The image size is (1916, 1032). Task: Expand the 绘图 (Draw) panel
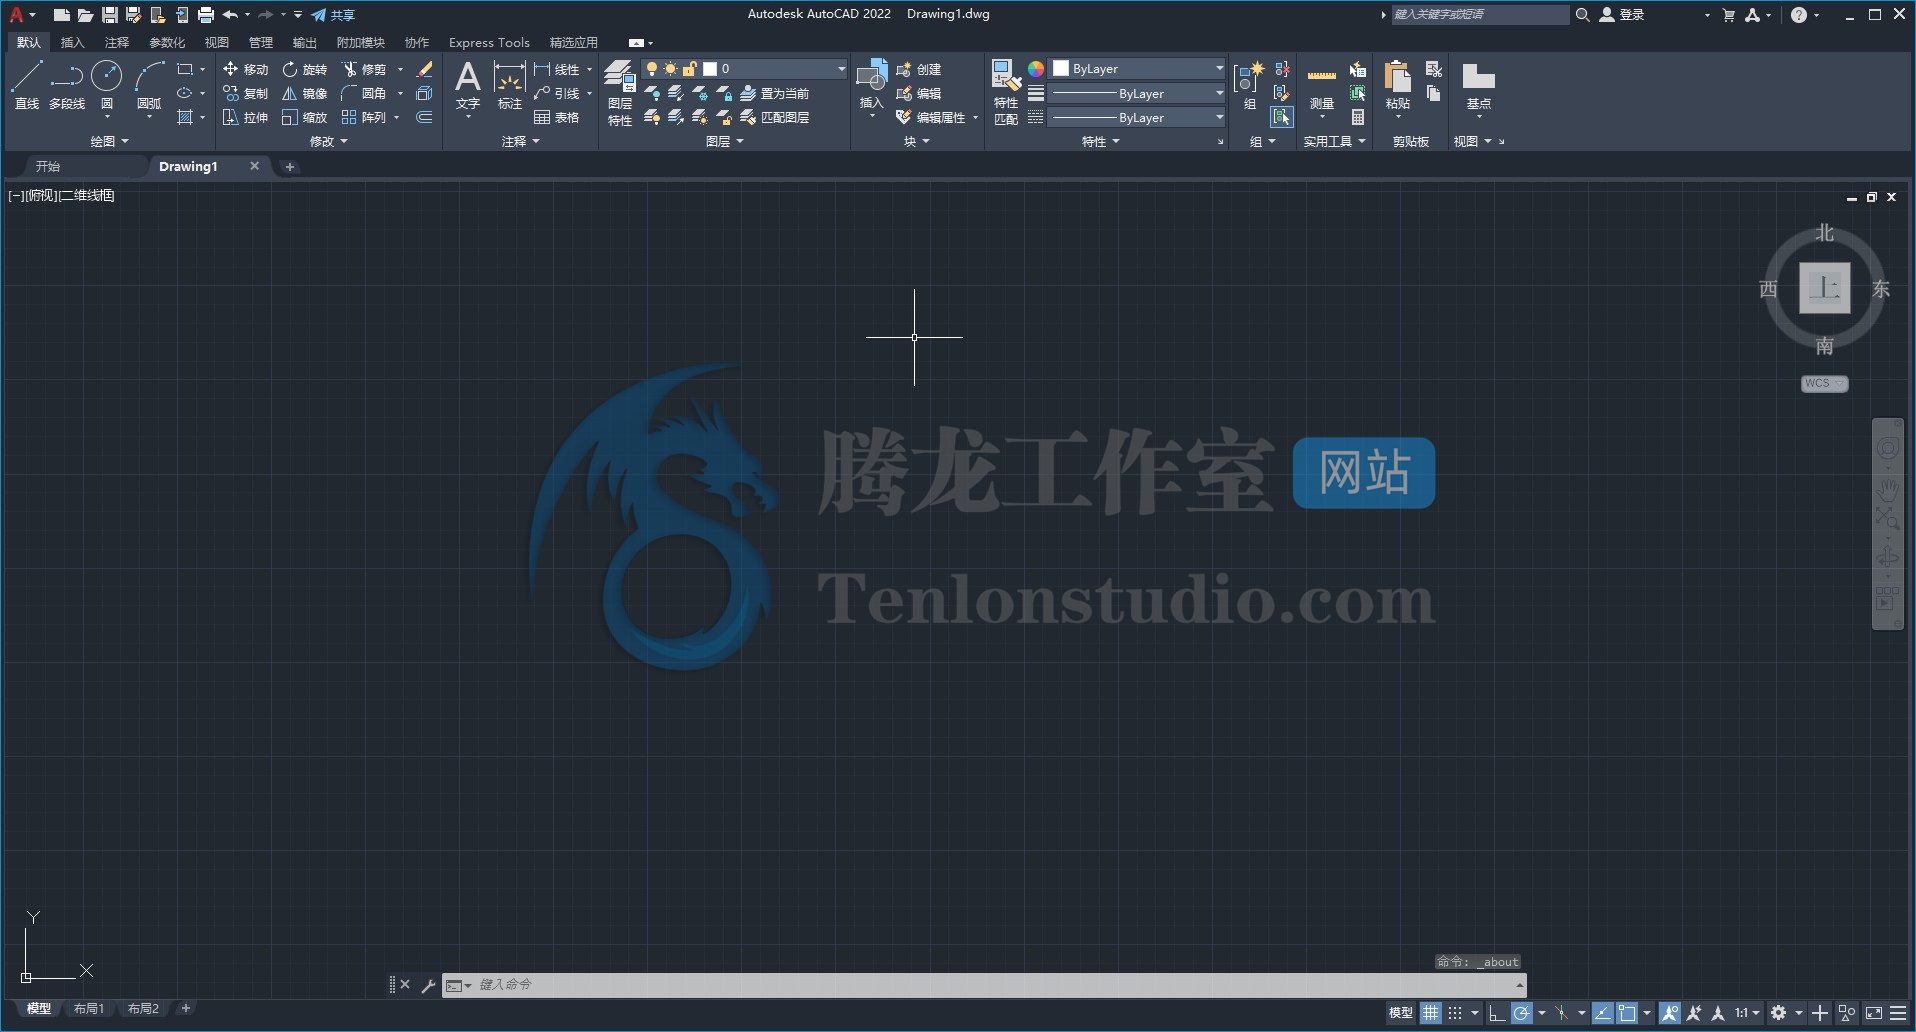[109, 142]
